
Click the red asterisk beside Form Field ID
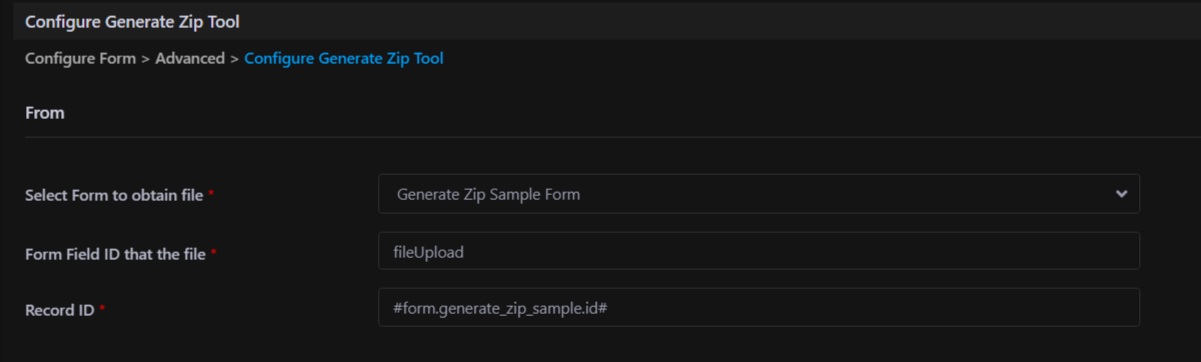tap(214, 253)
